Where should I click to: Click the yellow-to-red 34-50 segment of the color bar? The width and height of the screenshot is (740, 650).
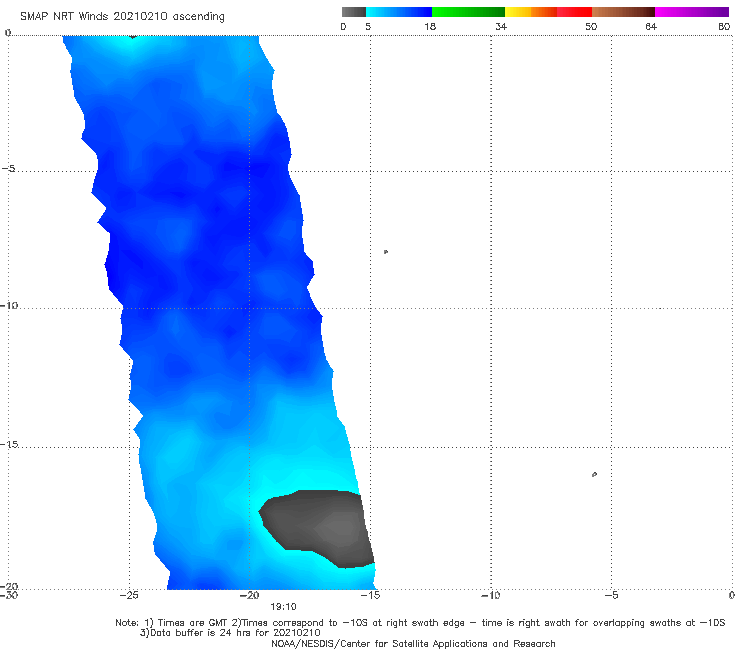click(548, 12)
